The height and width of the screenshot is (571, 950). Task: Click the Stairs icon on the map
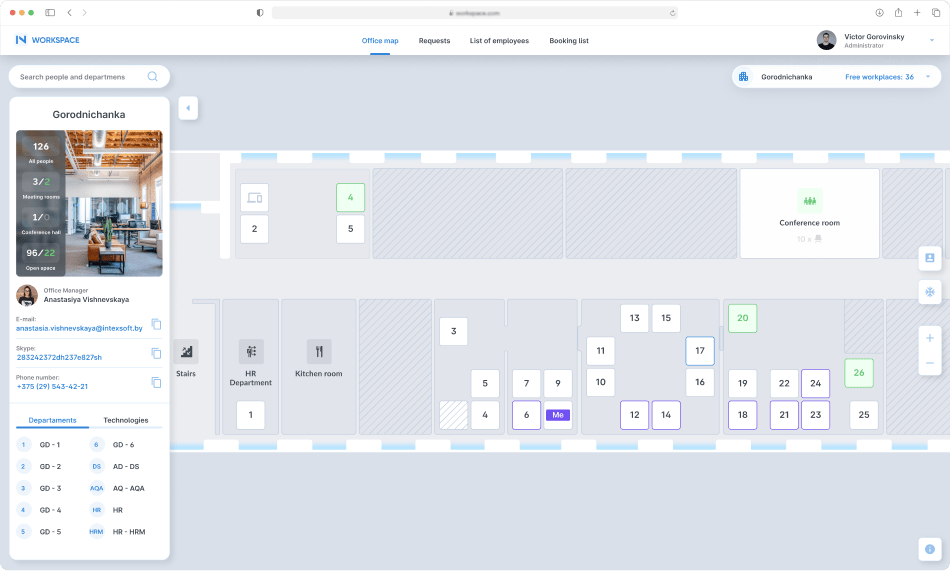click(x=186, y=351)
